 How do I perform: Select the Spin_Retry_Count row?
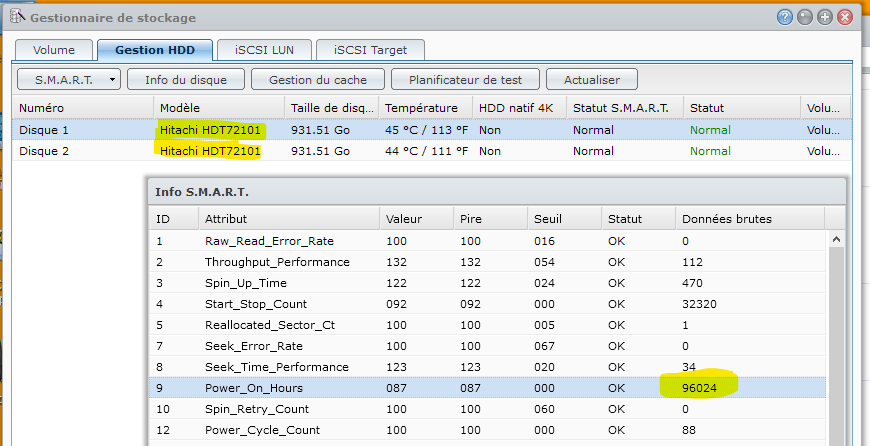click(488, 409)
